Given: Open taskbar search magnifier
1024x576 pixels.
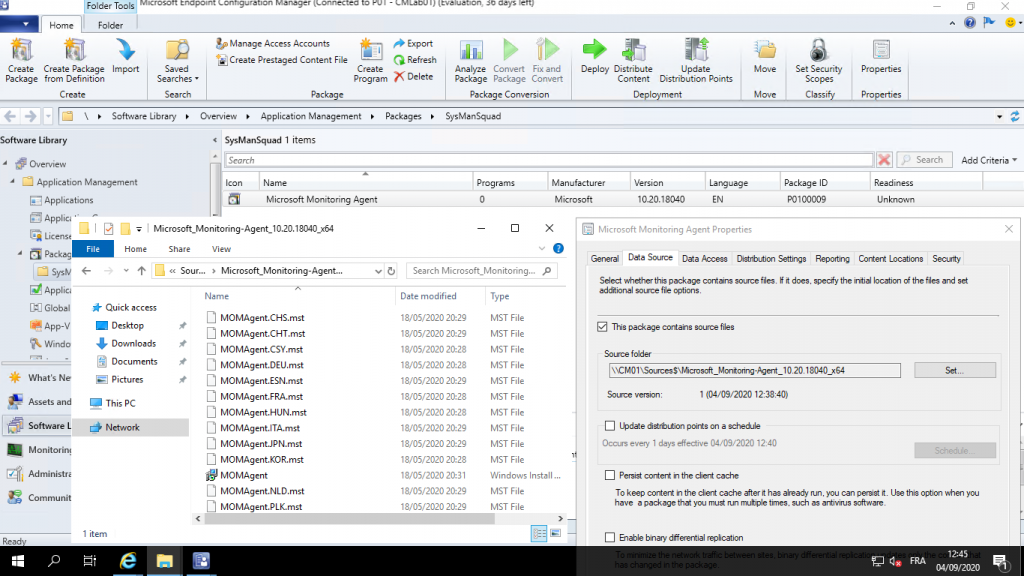Looking at the screenshot, I should [x=54, y=561].
